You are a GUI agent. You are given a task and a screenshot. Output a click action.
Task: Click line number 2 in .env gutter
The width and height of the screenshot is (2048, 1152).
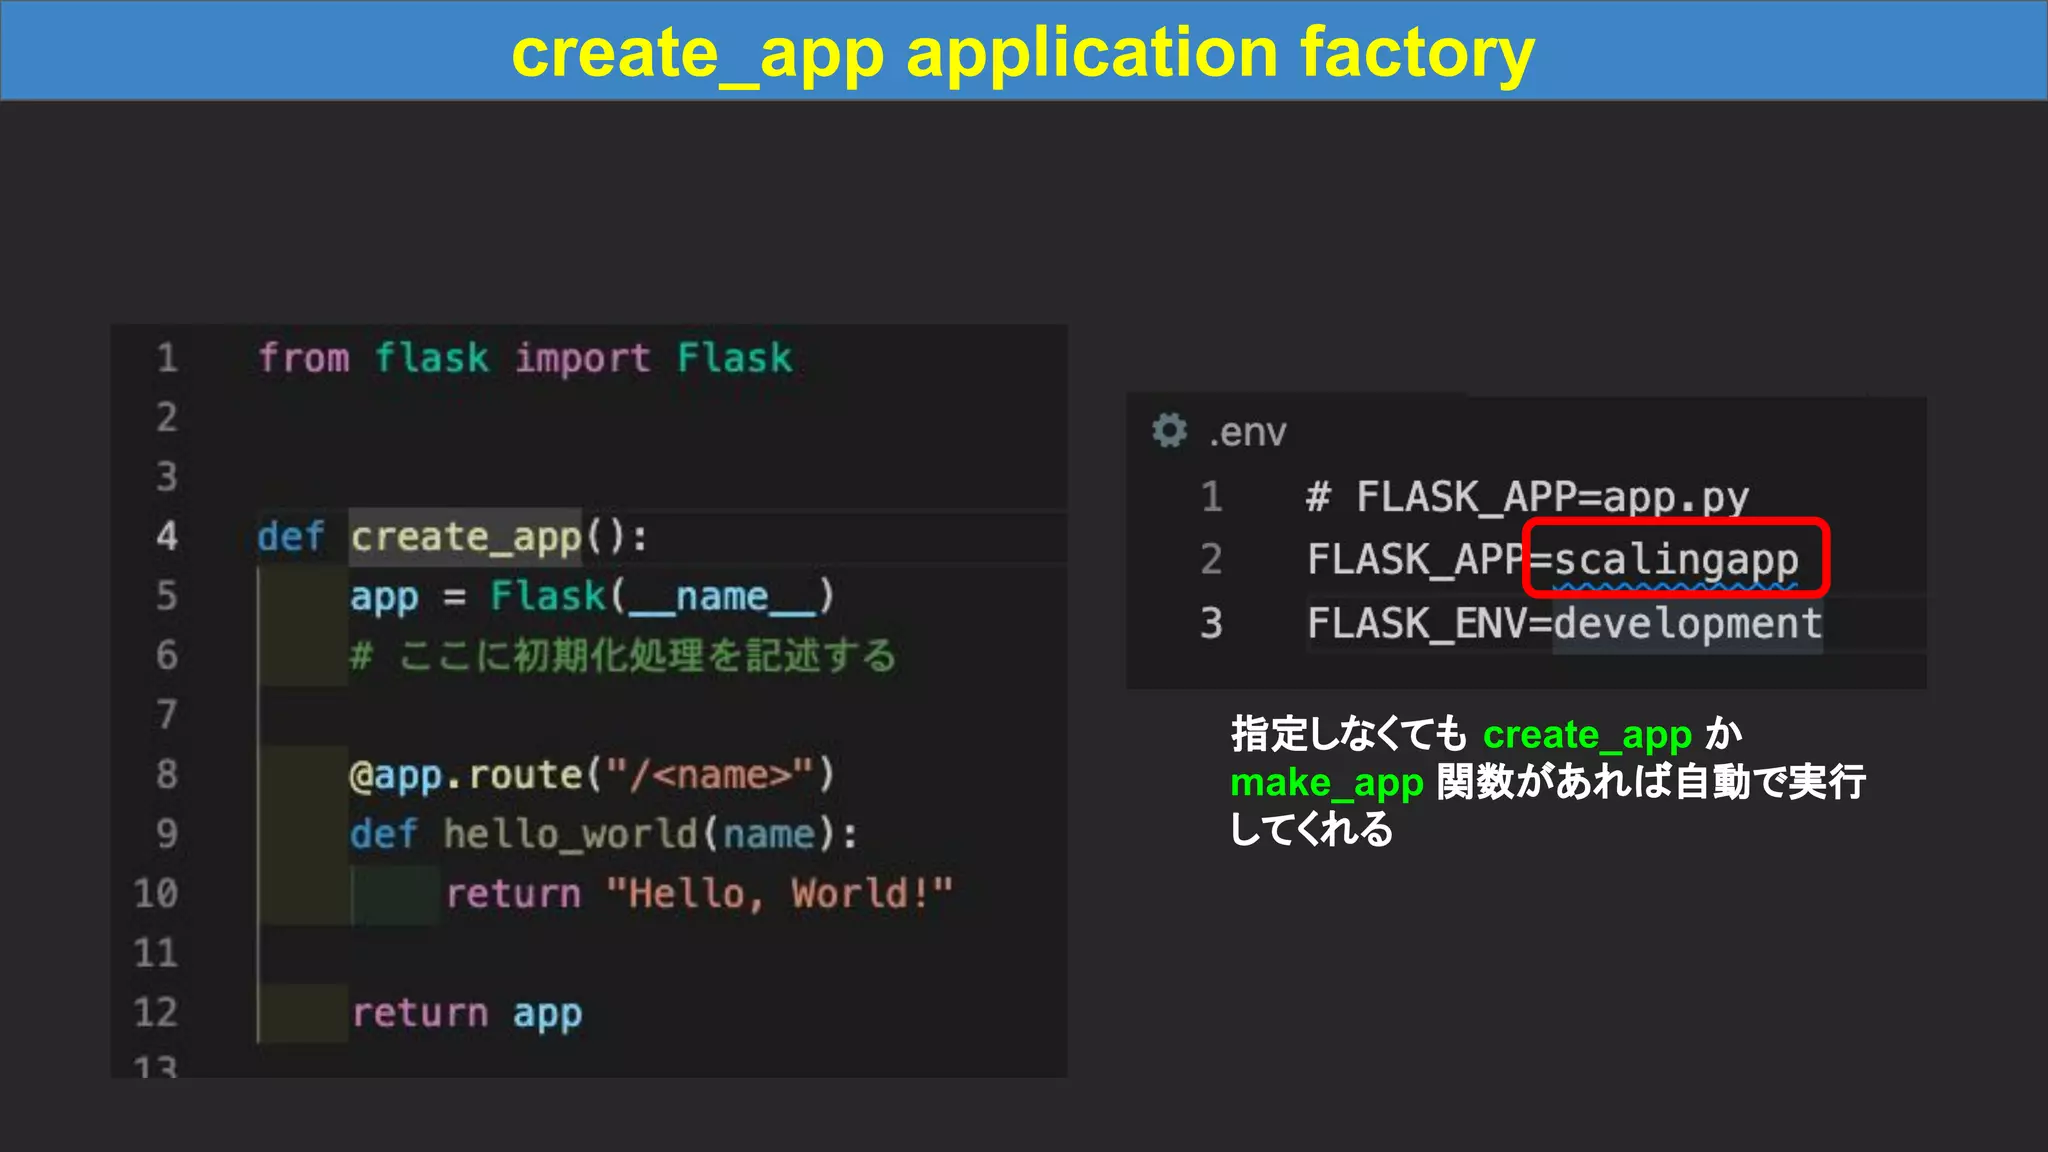click(x=1211, y=559)
